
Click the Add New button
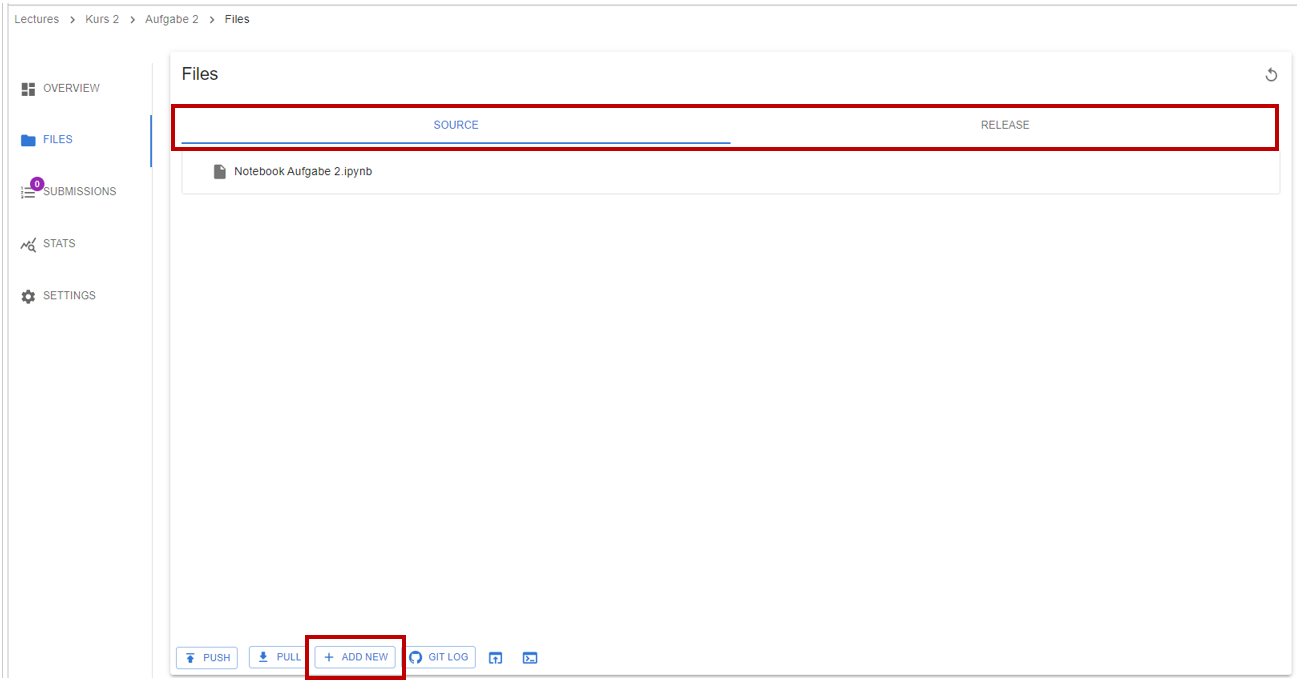(355, 658)
